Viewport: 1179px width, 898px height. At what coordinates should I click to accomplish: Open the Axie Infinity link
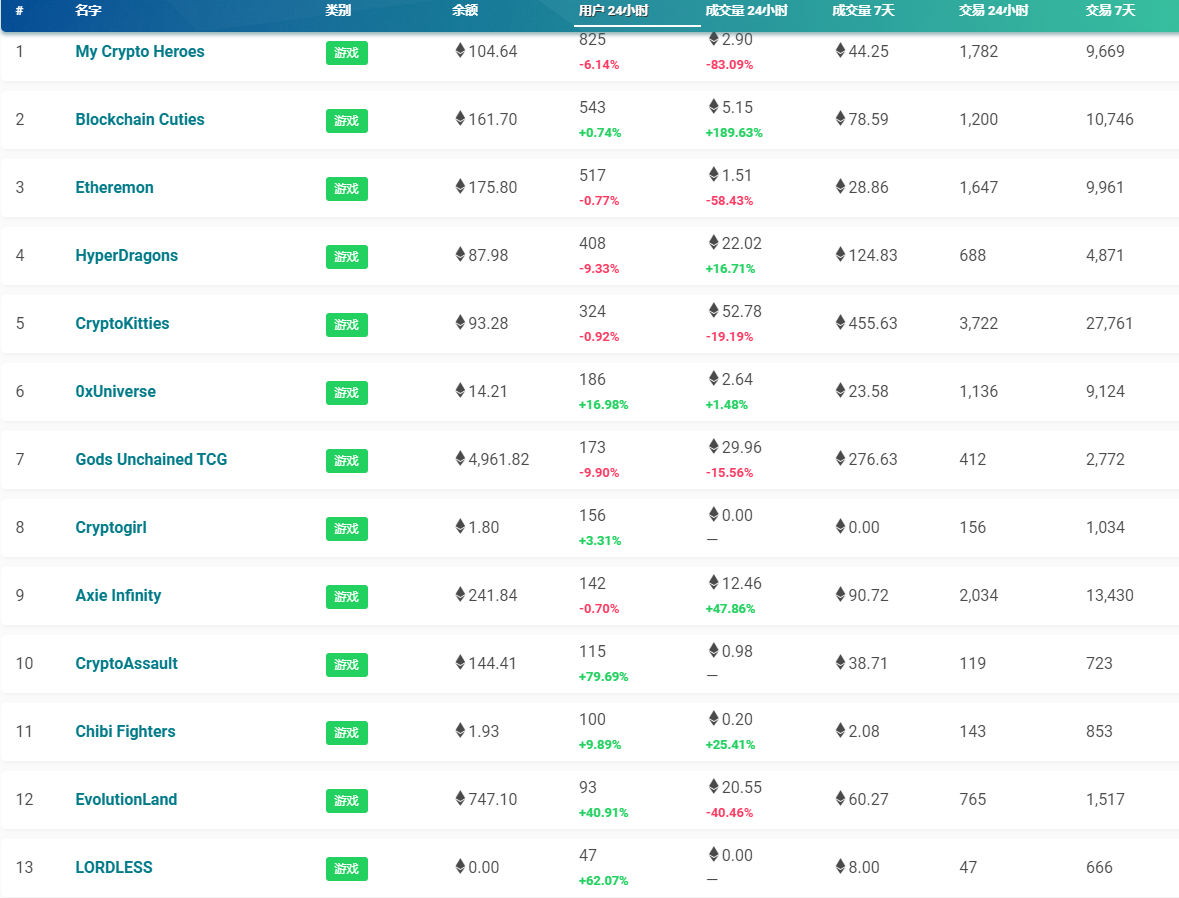click(118, 596)
